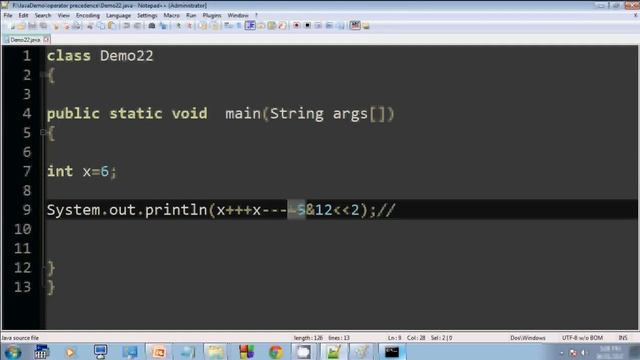Toggle the highlighted Indent guide toolbar button
This screenshot has width=640, height=360.
(250, 26)
